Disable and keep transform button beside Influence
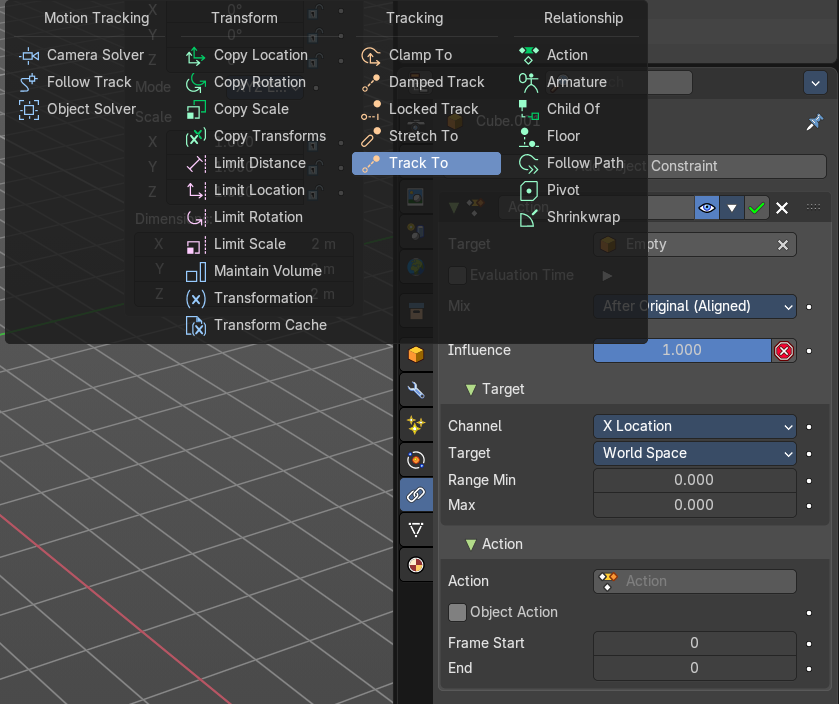 point(784,351)
